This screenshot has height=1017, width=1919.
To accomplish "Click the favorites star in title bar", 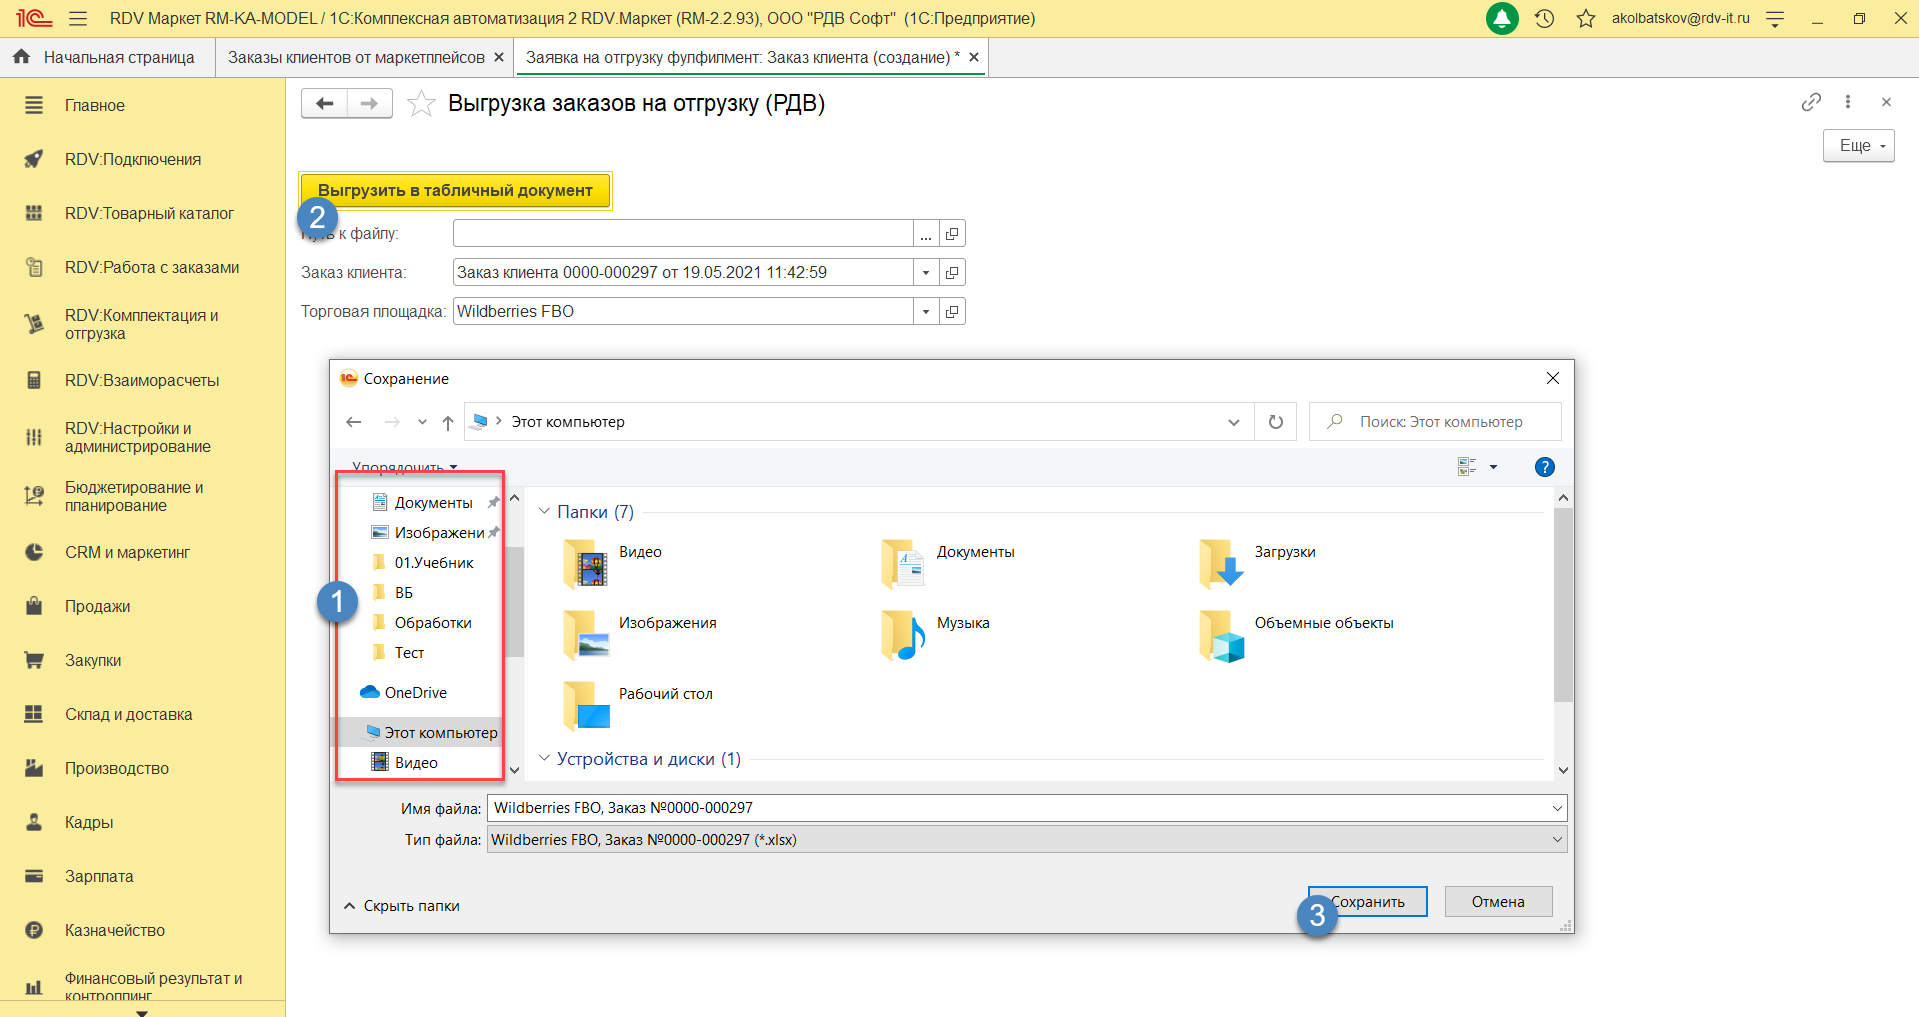I will pyautogui.click(x=1586, y=18).
